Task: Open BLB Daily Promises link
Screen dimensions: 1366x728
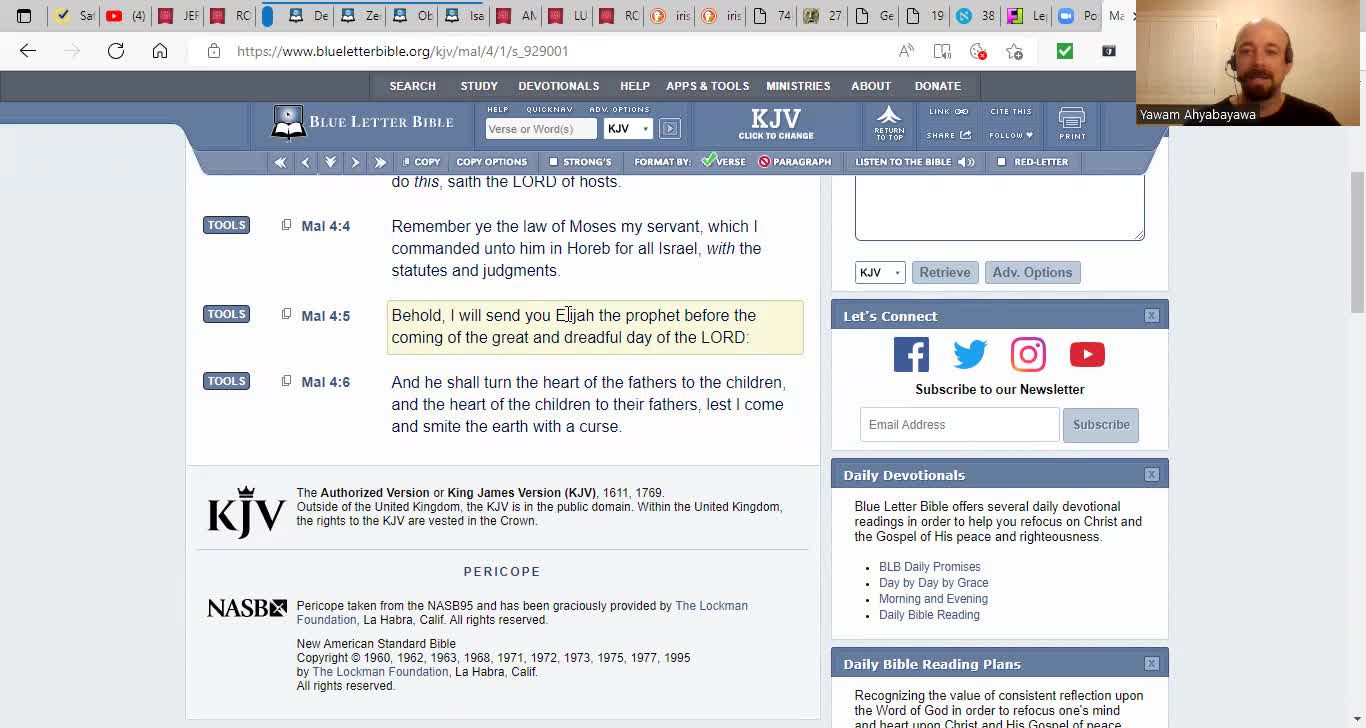Action: click(930, 567)
